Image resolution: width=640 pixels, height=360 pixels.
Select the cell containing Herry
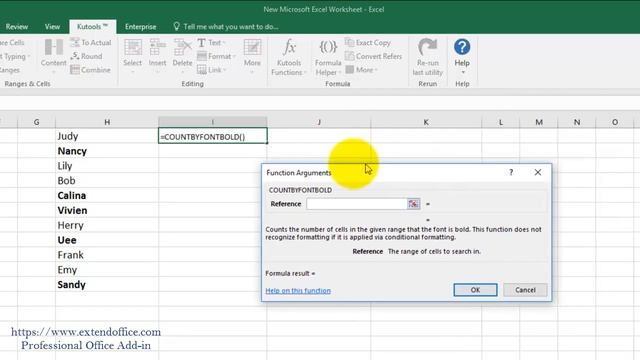coord(107,225)
